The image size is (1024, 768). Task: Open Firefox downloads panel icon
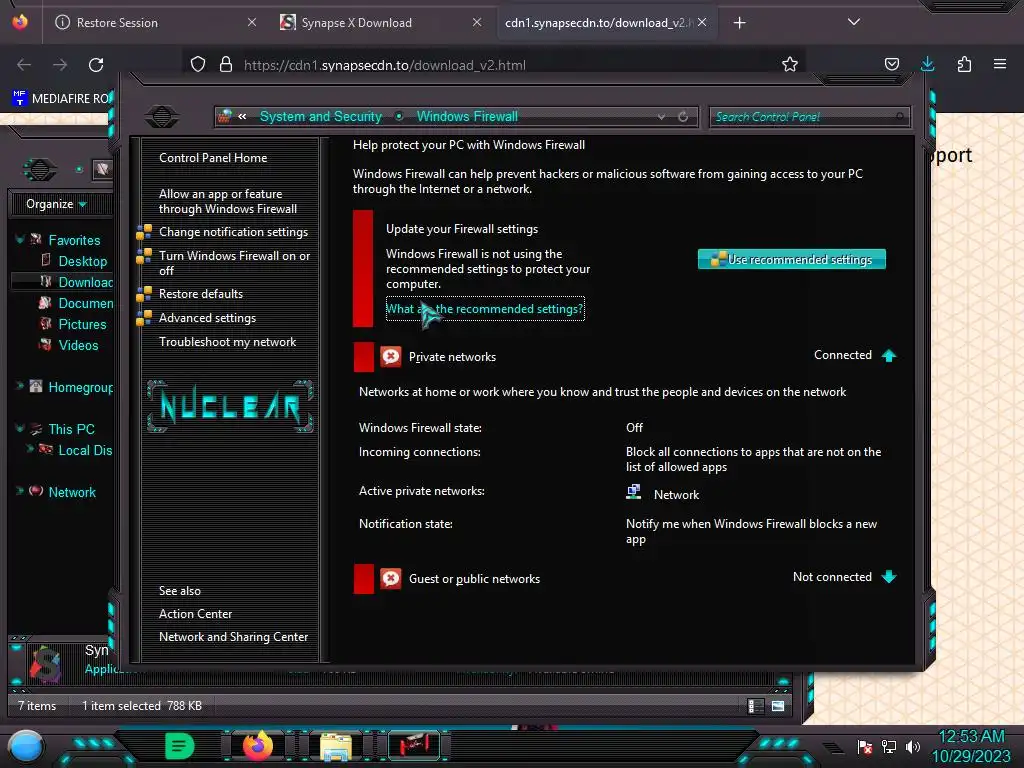coord(927,64)
